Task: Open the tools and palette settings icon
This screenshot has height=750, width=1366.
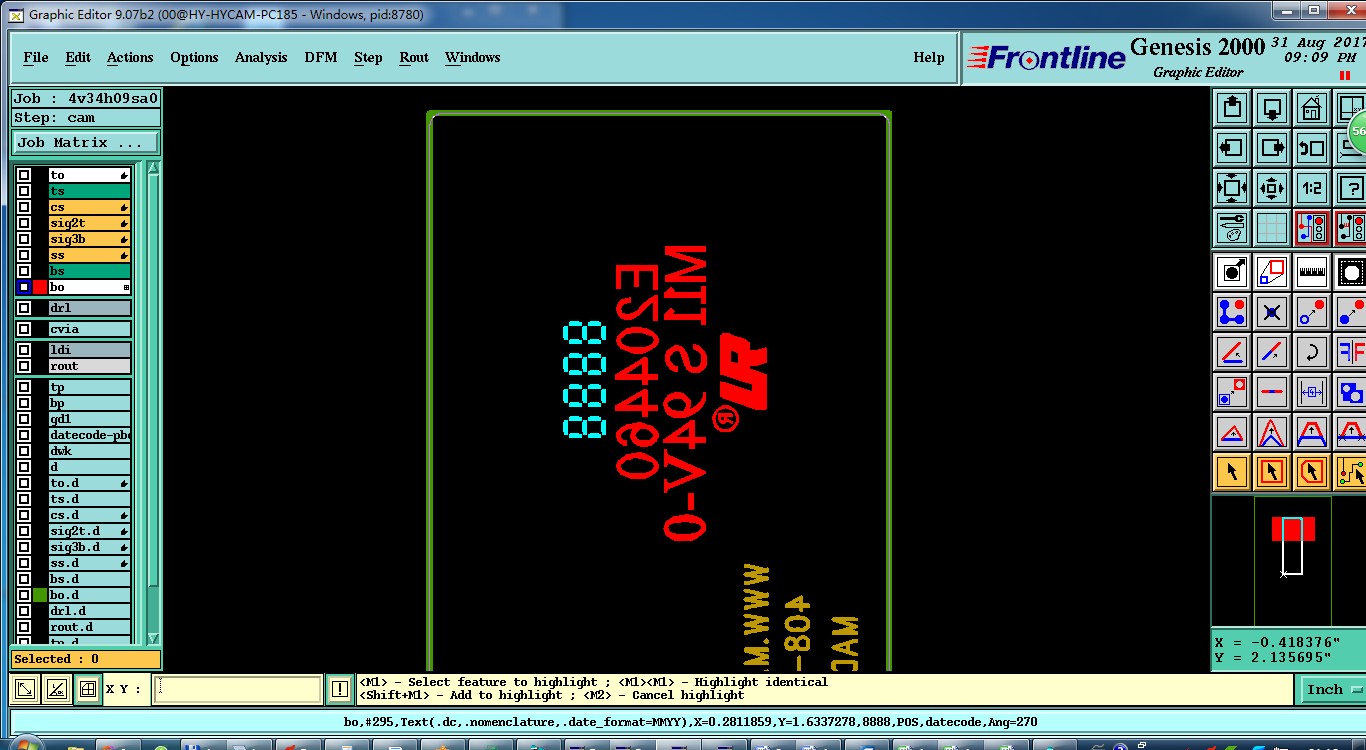Action: pyautogui.click(x=1231, y=228)
